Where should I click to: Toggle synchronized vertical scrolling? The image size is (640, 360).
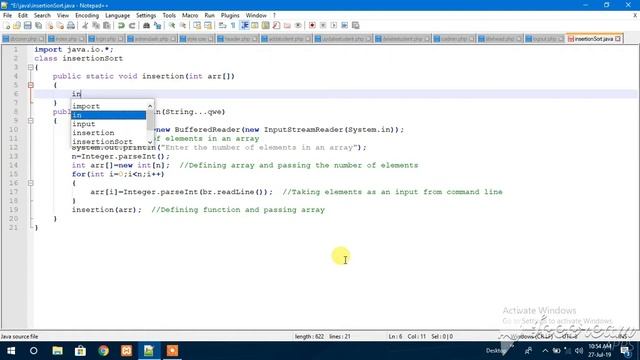point(197,25)
